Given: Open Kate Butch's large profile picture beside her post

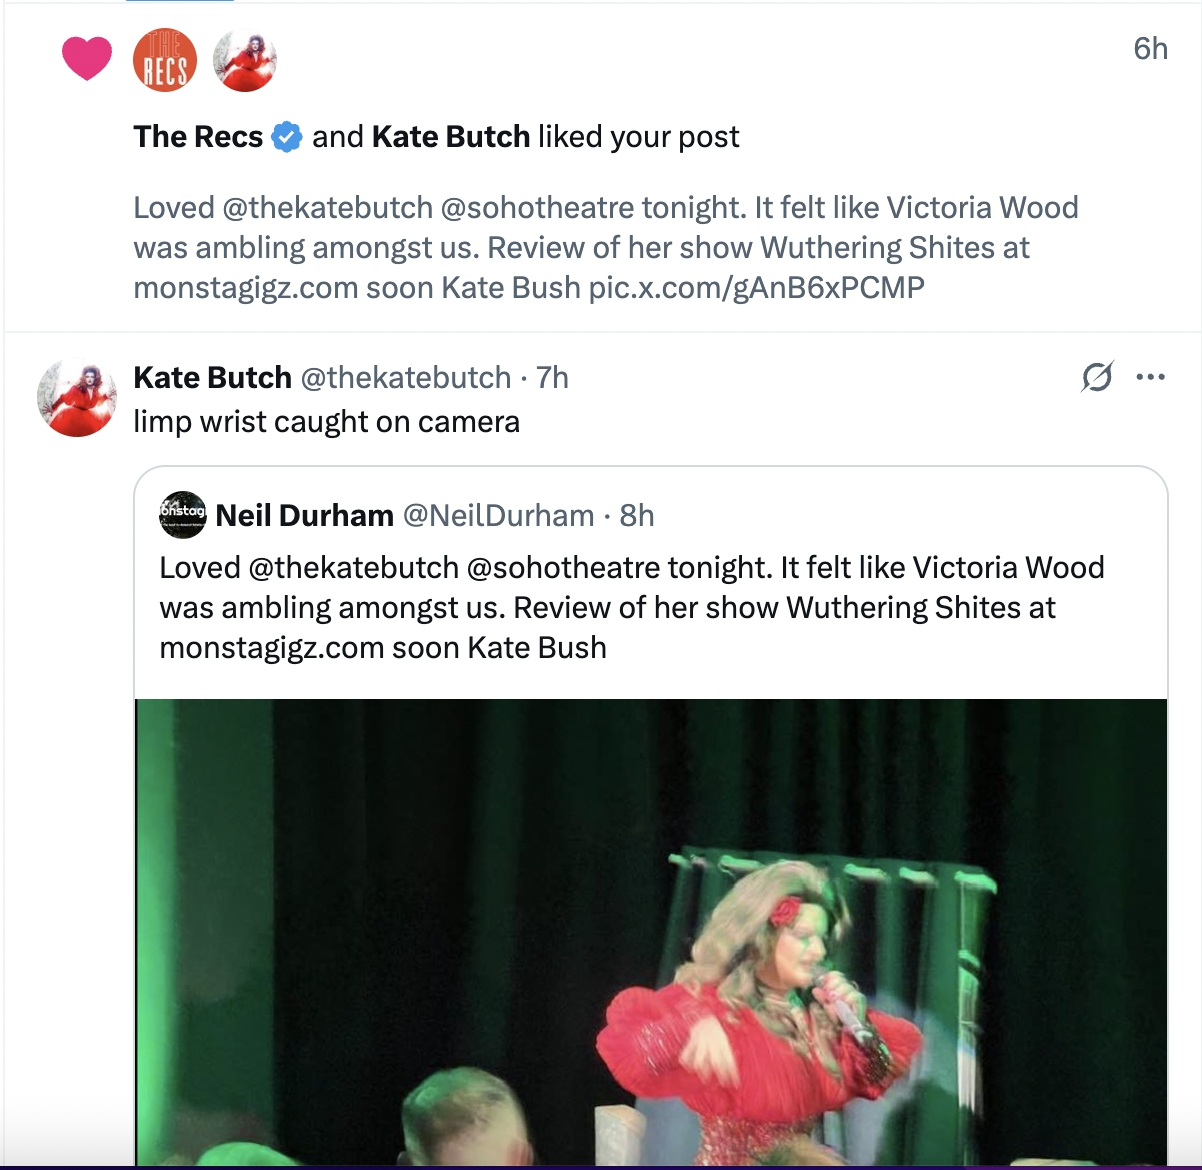Looking at the screenshot, I should tap(76, 398).
